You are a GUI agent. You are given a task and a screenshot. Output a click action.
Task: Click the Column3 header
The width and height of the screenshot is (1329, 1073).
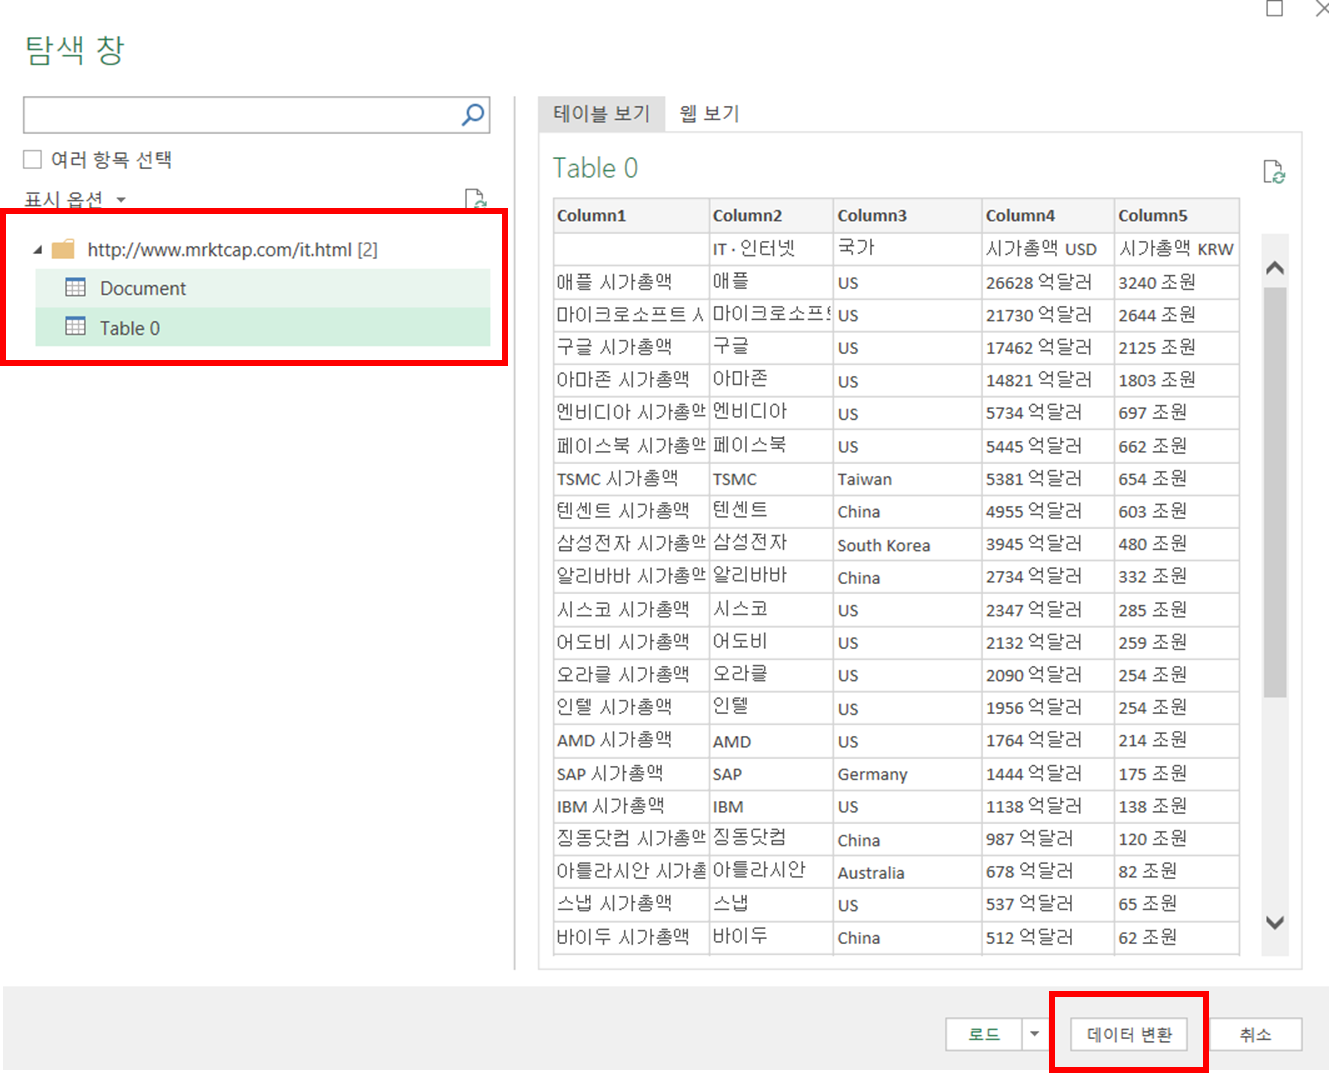point(908,215)
